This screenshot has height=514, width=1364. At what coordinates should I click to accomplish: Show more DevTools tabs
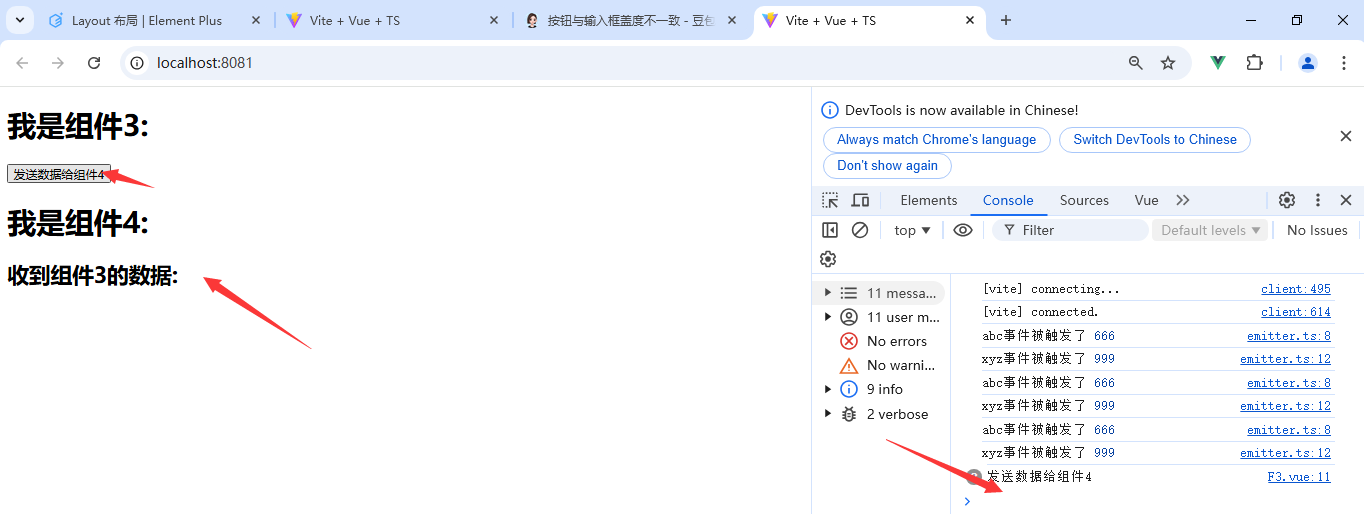[x=1183, y=200]
